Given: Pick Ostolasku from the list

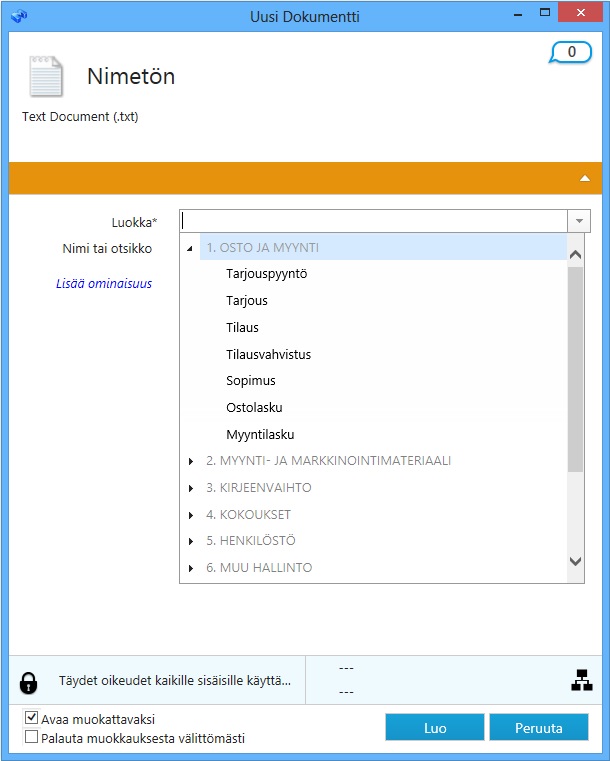Looking at the screenshot, I should [x=254, y=408].
